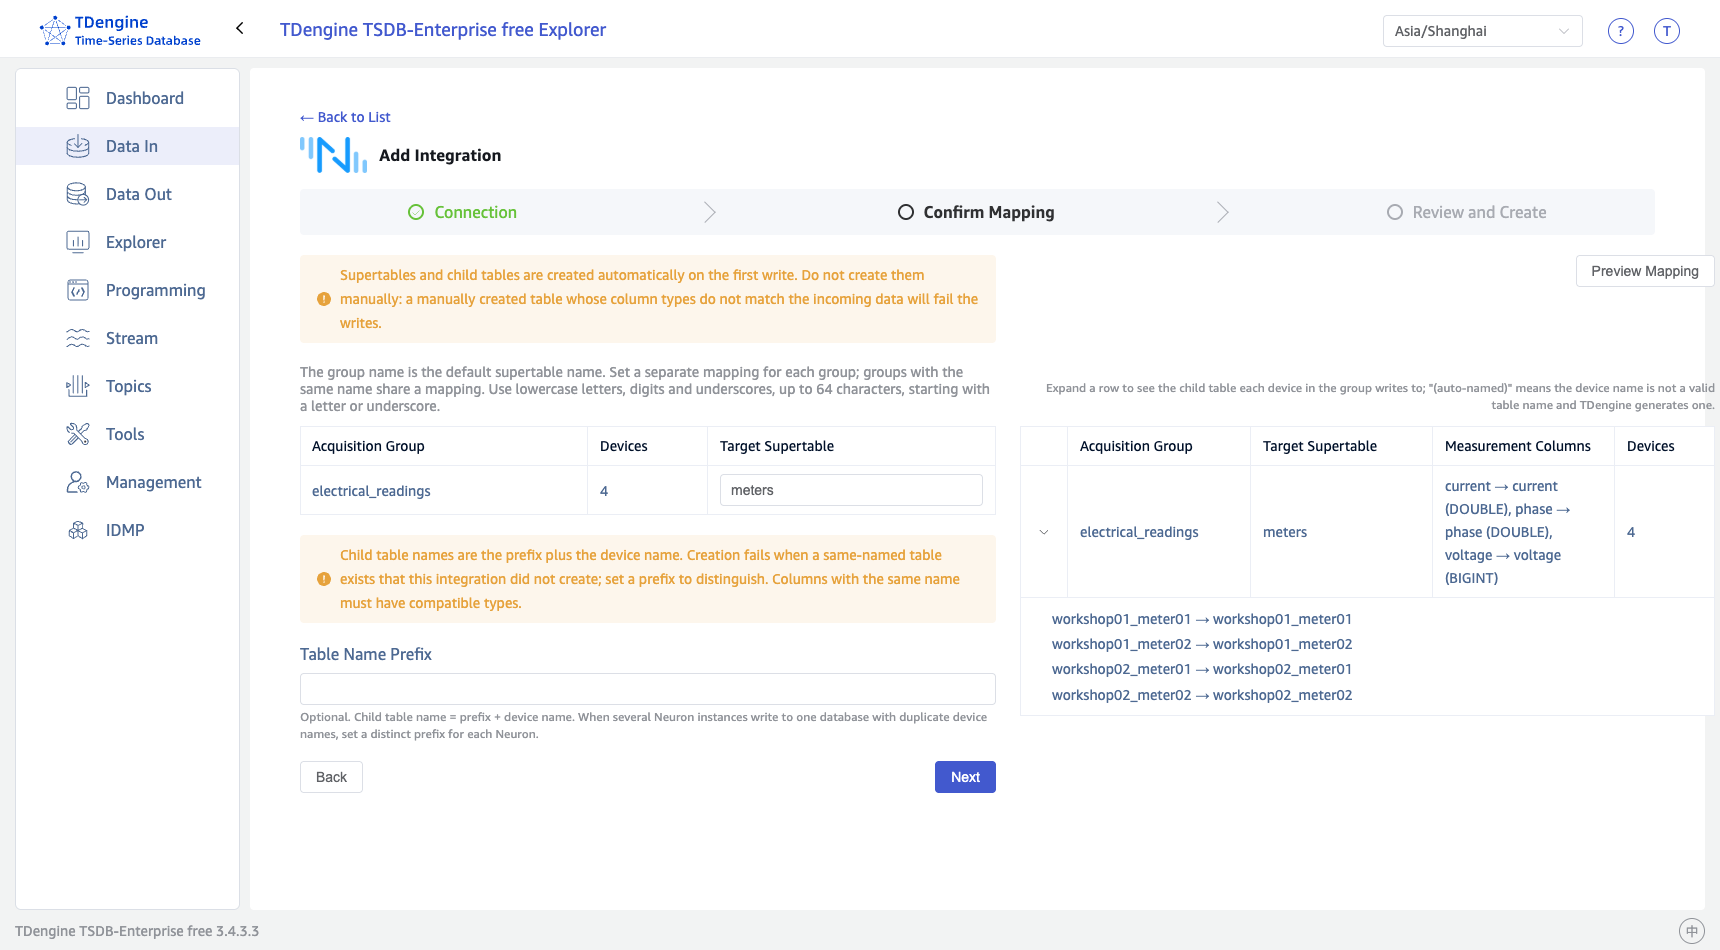Collapse the electrical_readings preview row
Screen dimensions: 1720x950
click(1044, 532)
